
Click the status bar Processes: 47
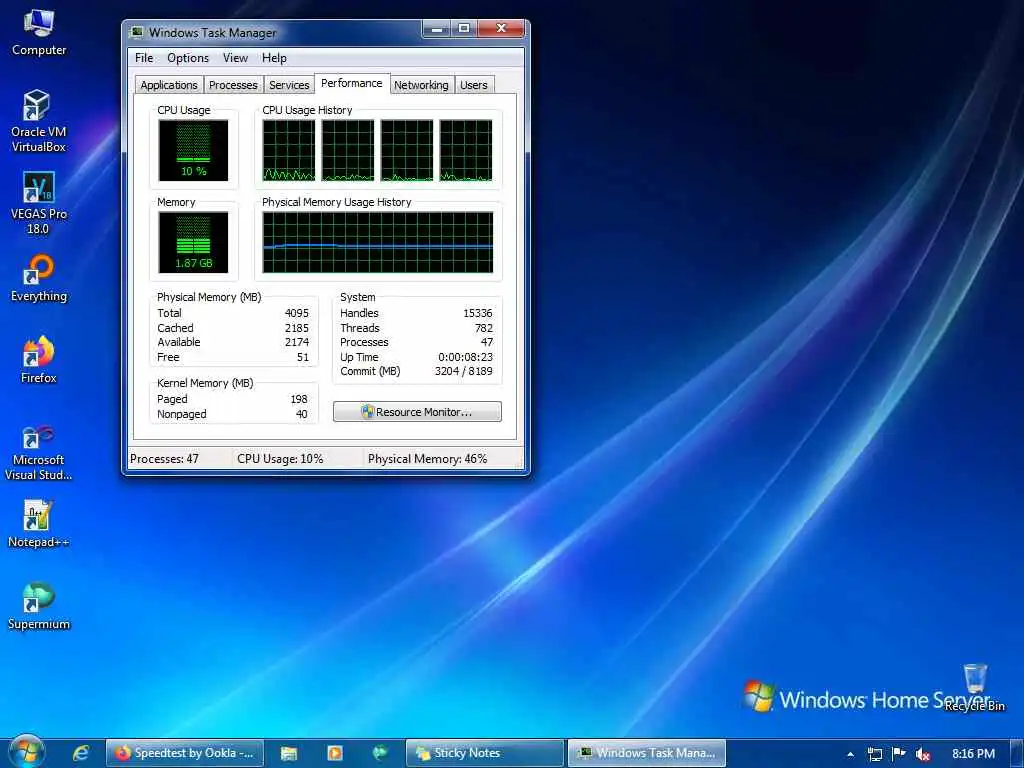point(164,458)
